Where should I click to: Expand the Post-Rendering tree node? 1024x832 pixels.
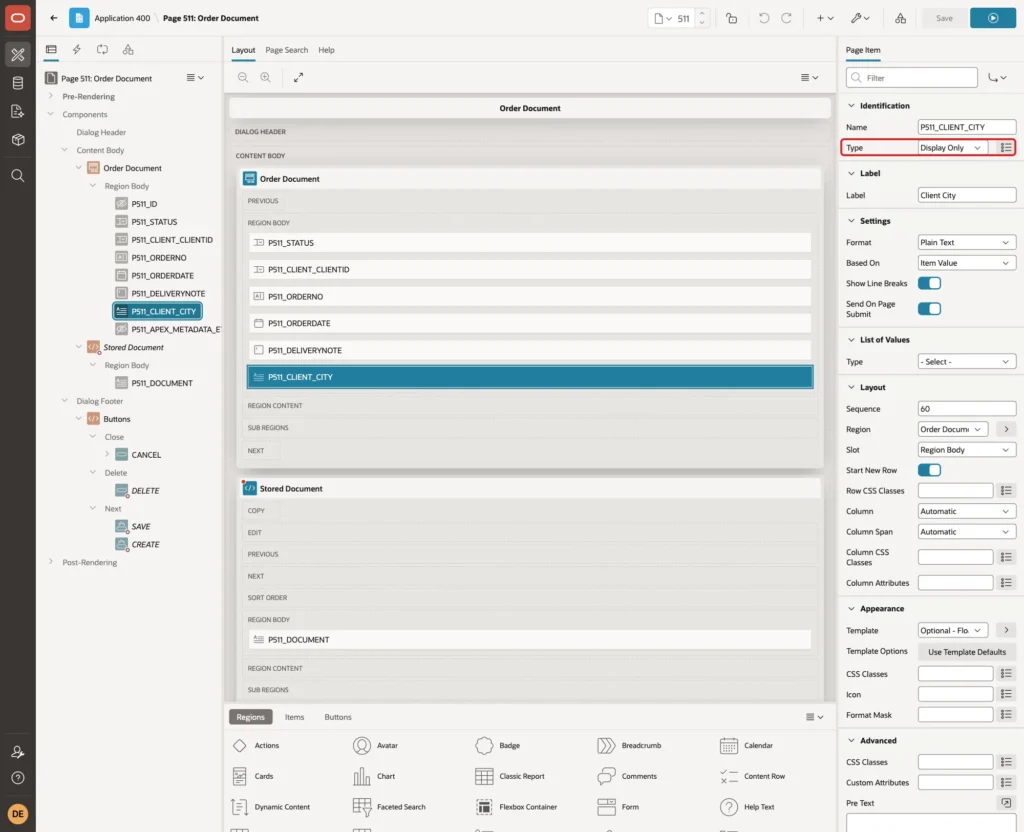51,562
